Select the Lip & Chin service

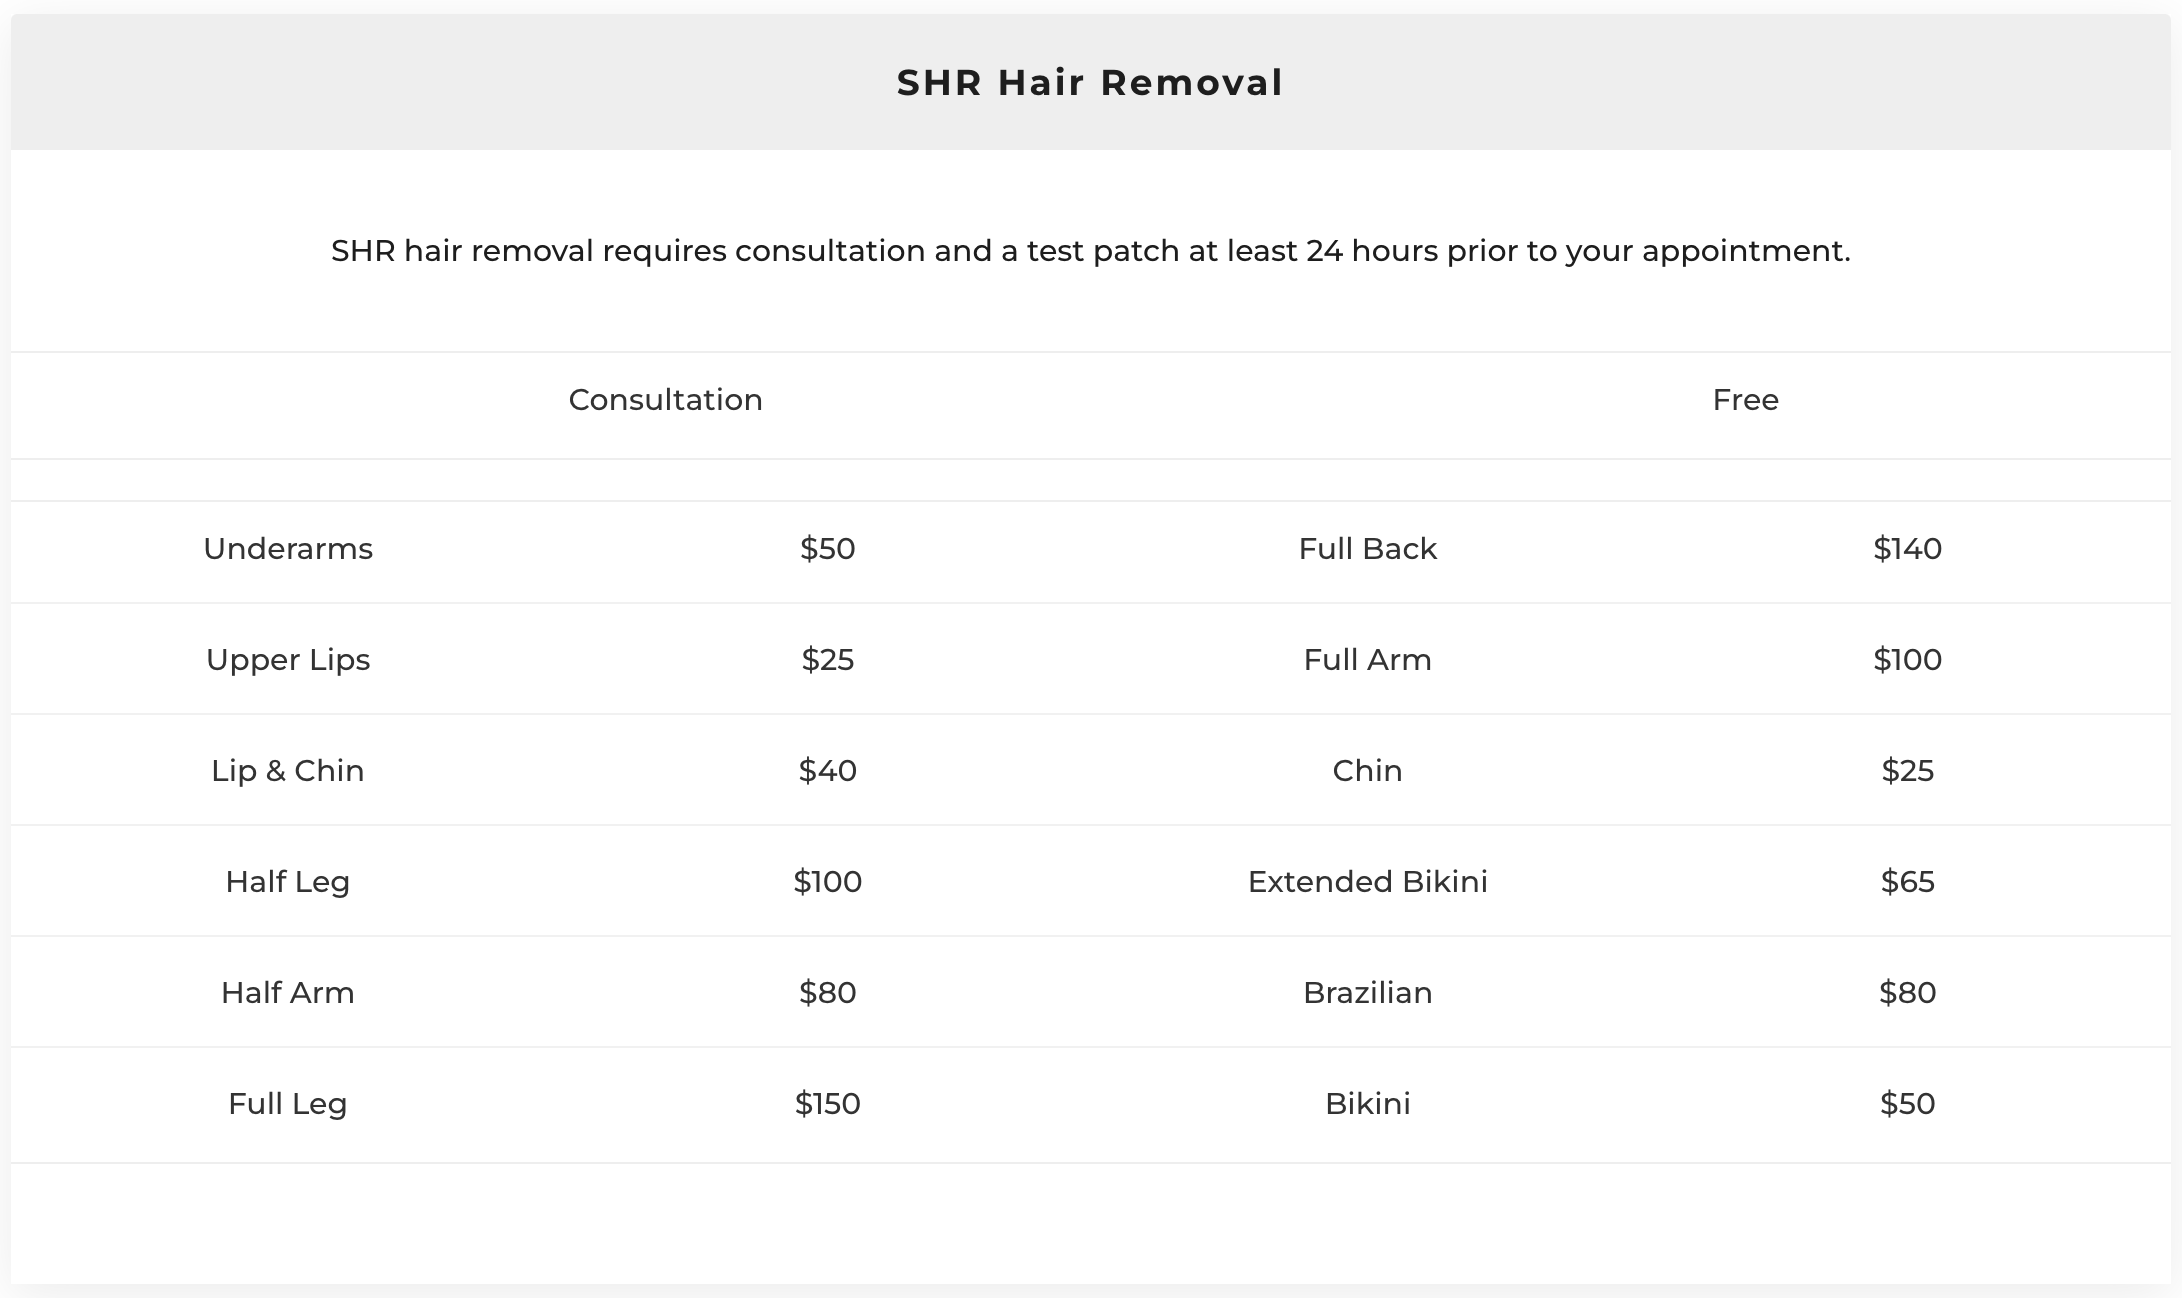288,771
